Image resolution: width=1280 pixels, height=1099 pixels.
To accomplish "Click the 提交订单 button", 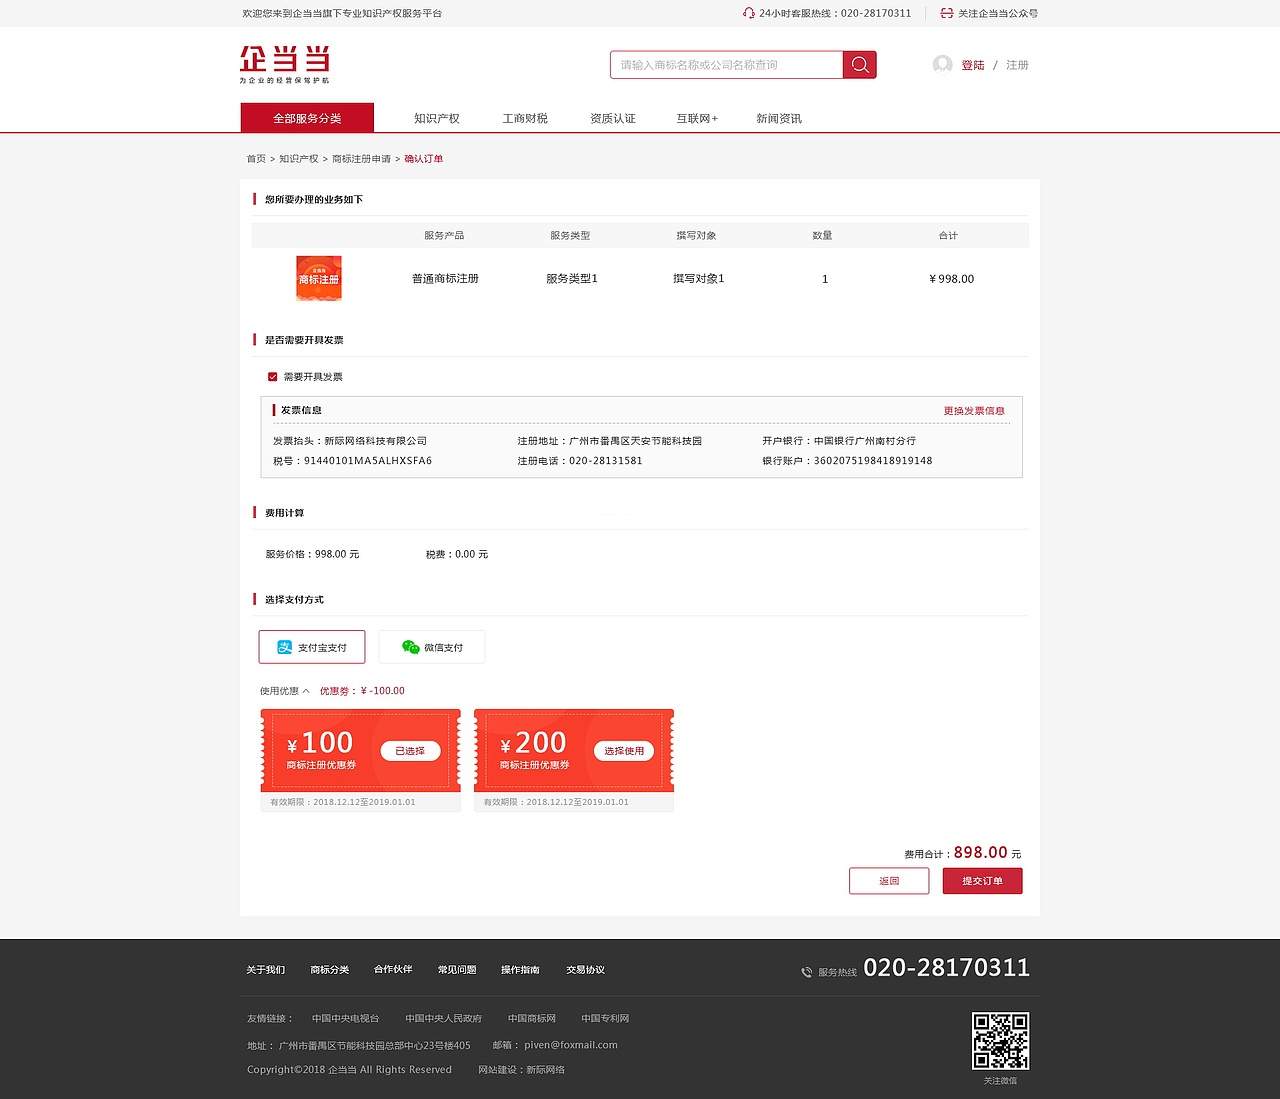I will tap(982, 881).
